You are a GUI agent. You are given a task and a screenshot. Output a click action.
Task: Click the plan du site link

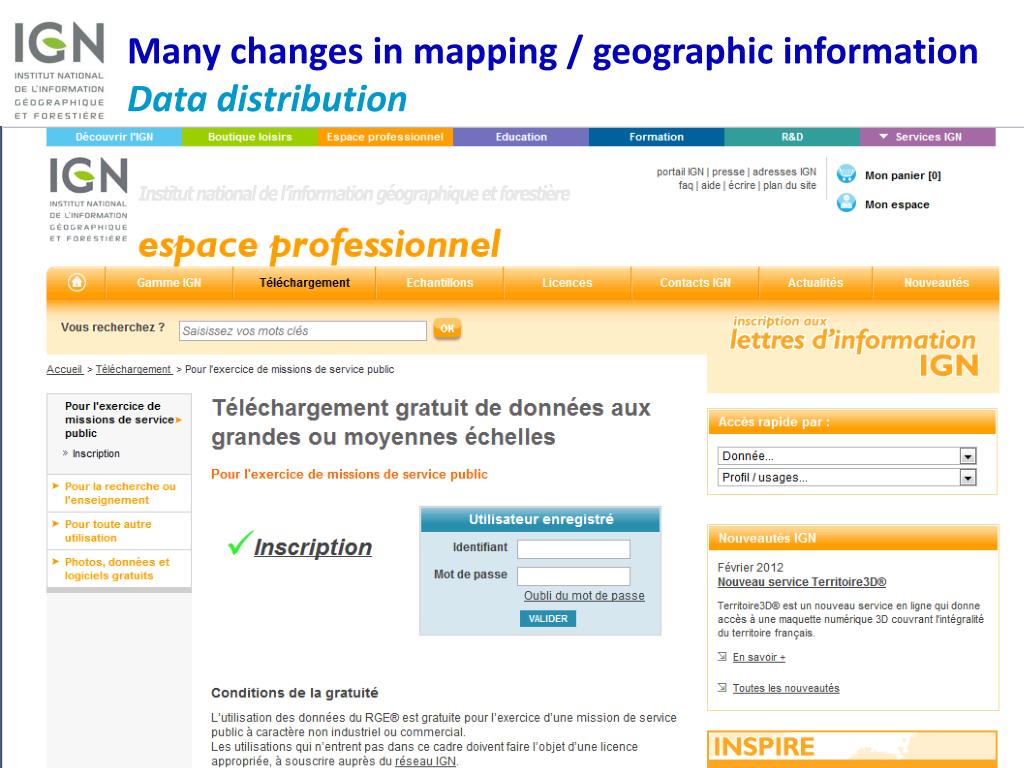click(x=790, y=185)
